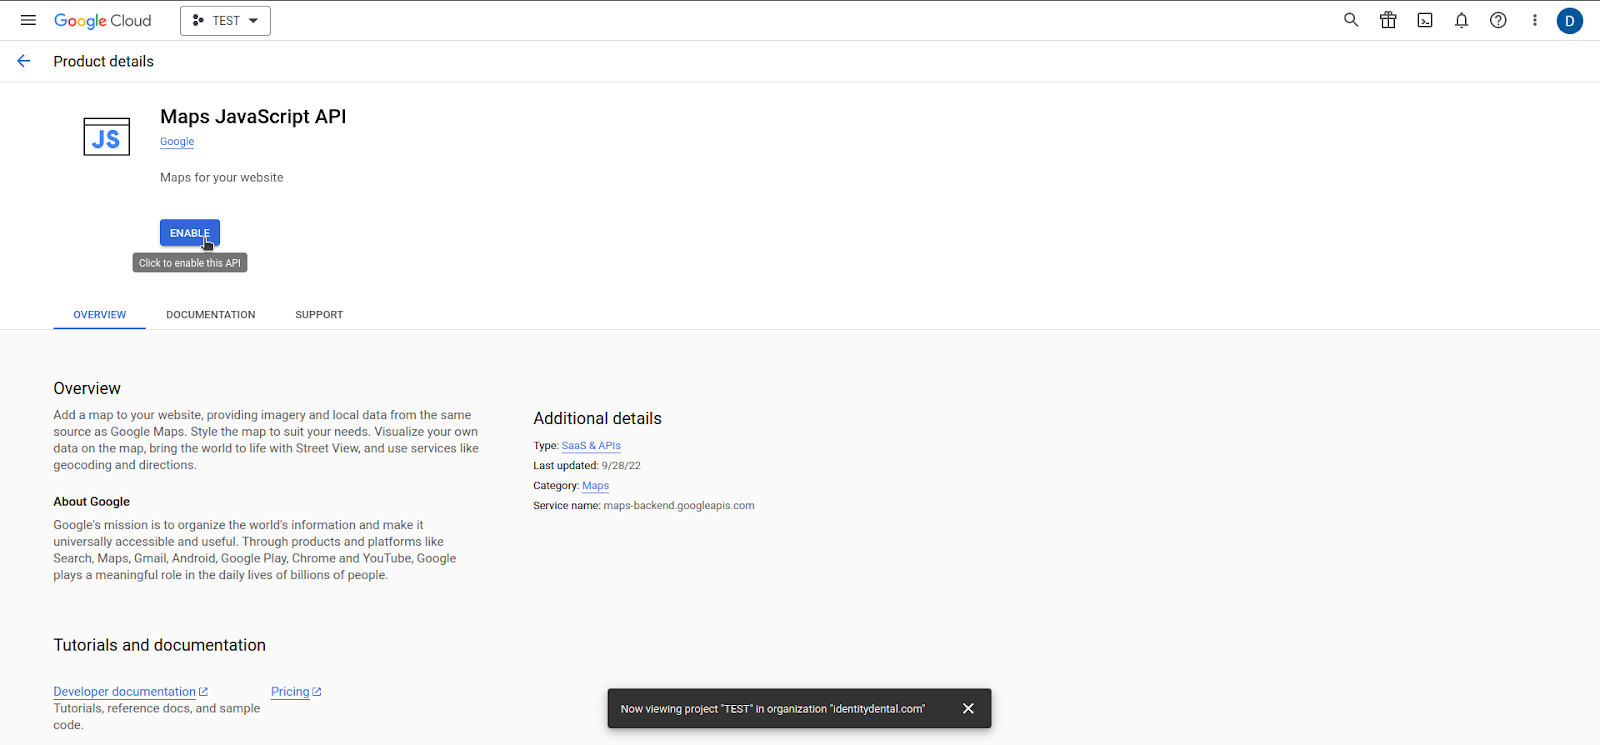Enable the Maps JavaScript API
The width and height of the screenshot is (1600, 745).
(x=190, y=233)
